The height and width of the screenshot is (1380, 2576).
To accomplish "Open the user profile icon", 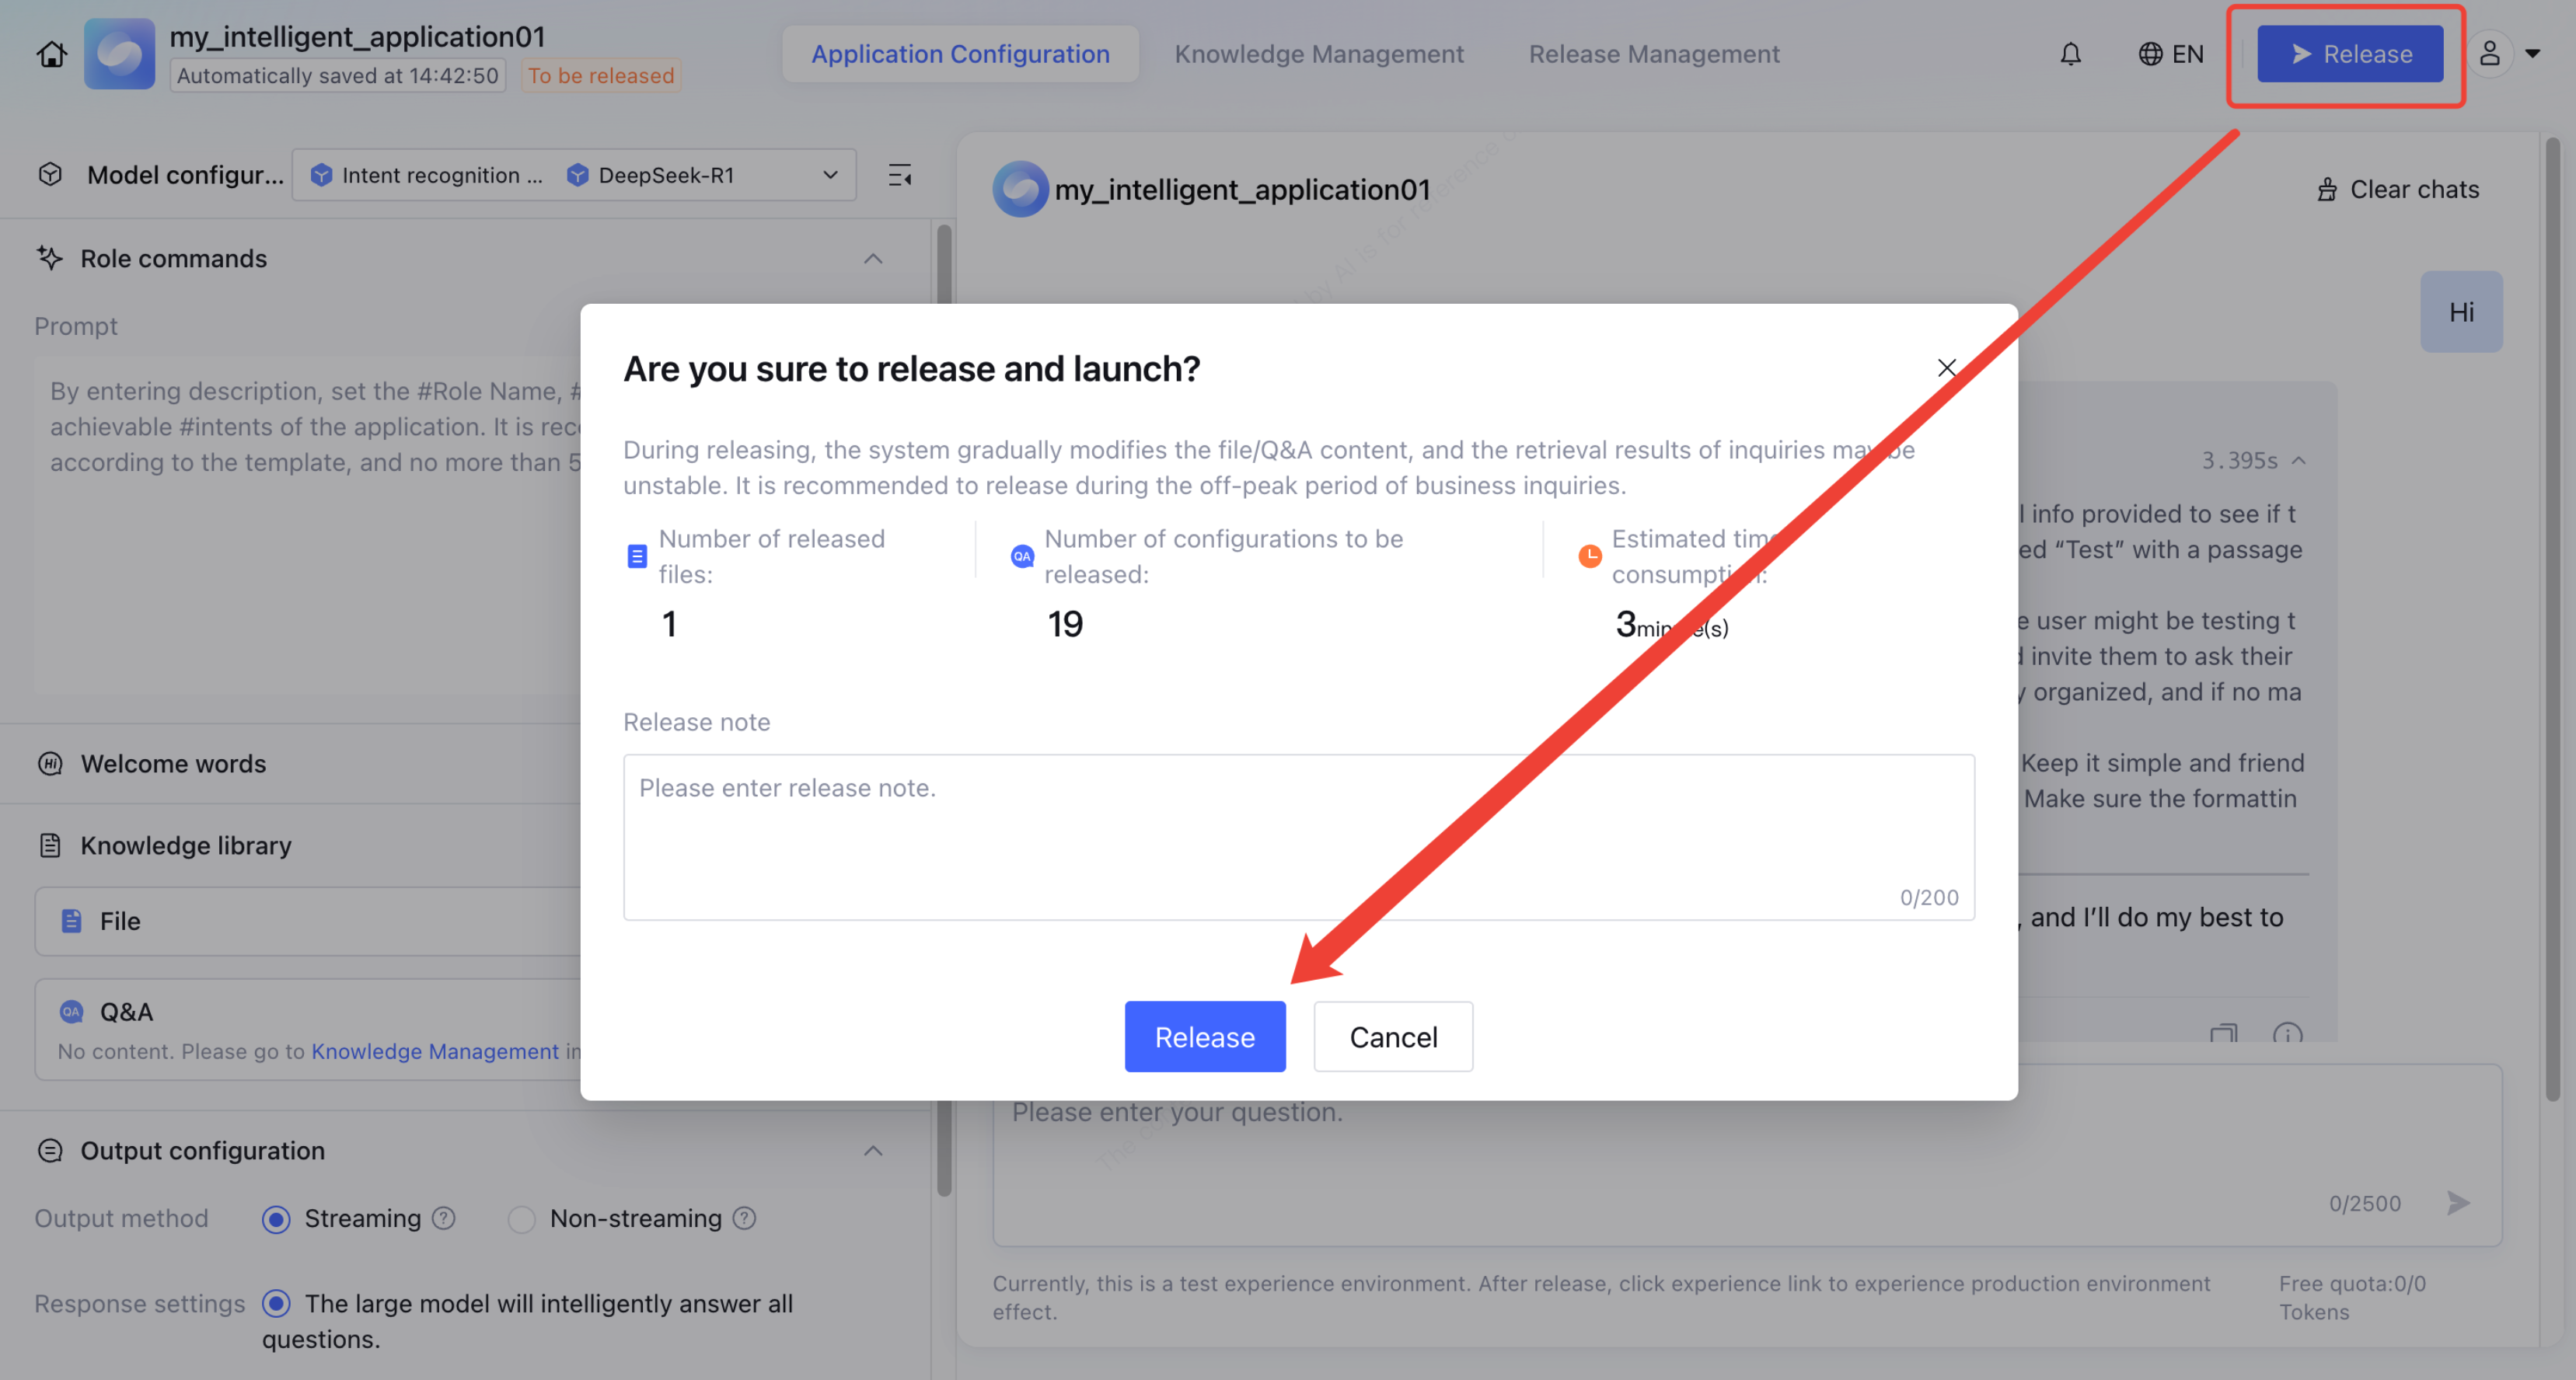I will point(2489,54).
